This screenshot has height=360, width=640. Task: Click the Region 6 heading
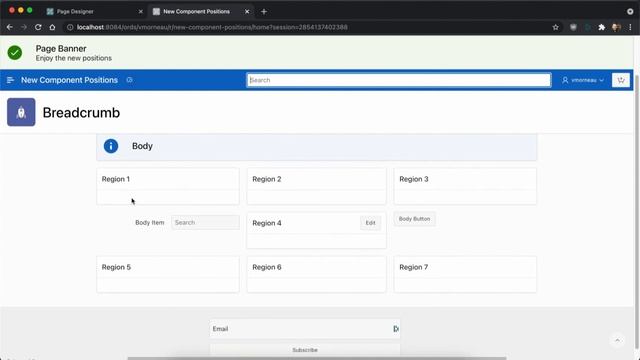(267, 267)
